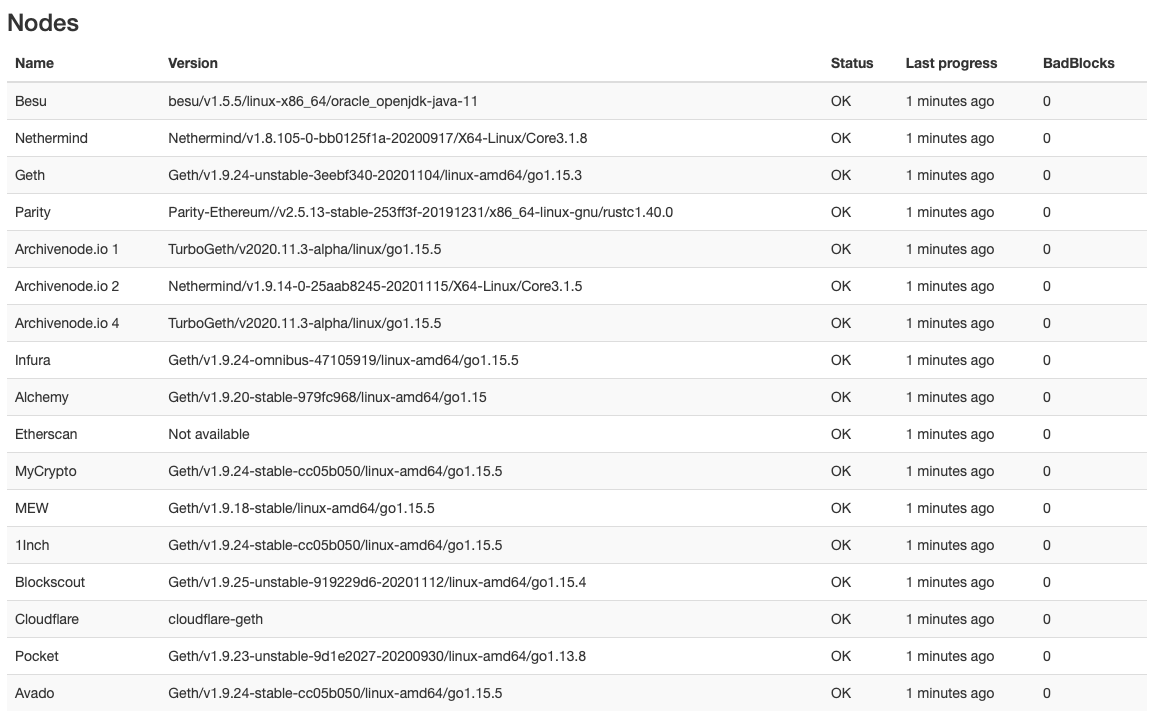
Task: Select the Archivenode.io 4 name
Action: (66, 323)
